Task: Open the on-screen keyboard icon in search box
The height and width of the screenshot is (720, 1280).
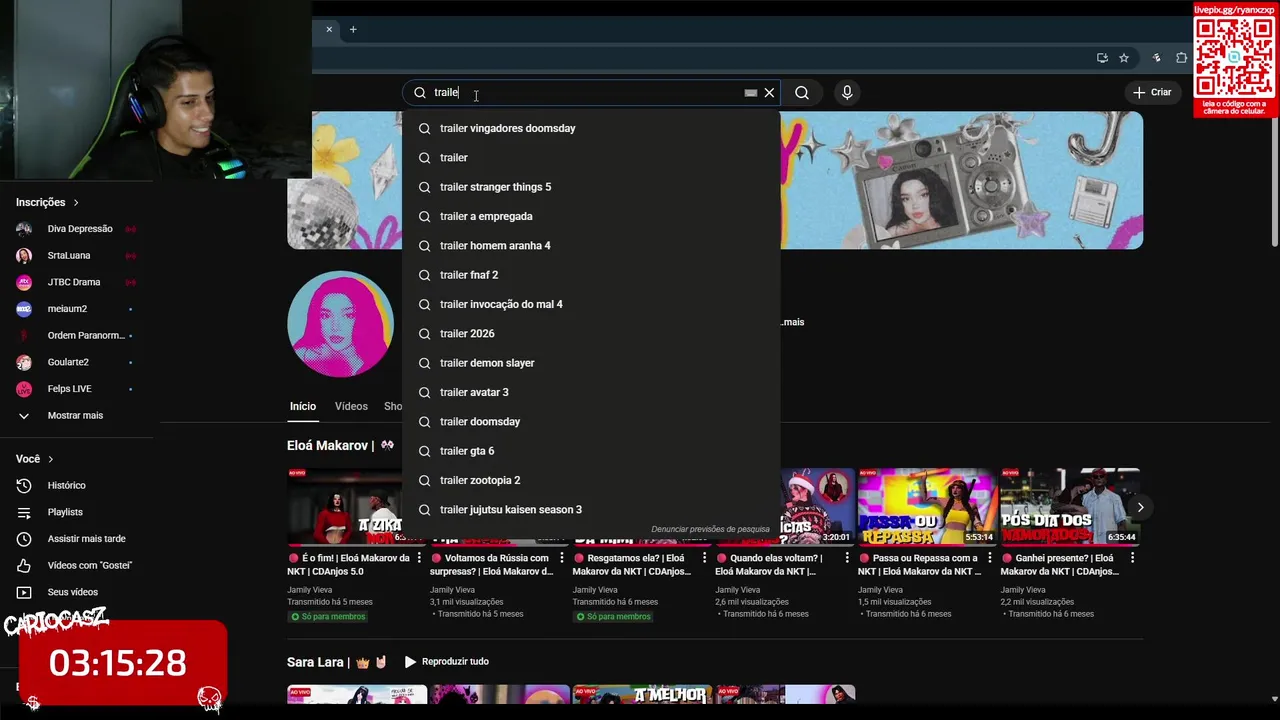Action: point(750,92)
